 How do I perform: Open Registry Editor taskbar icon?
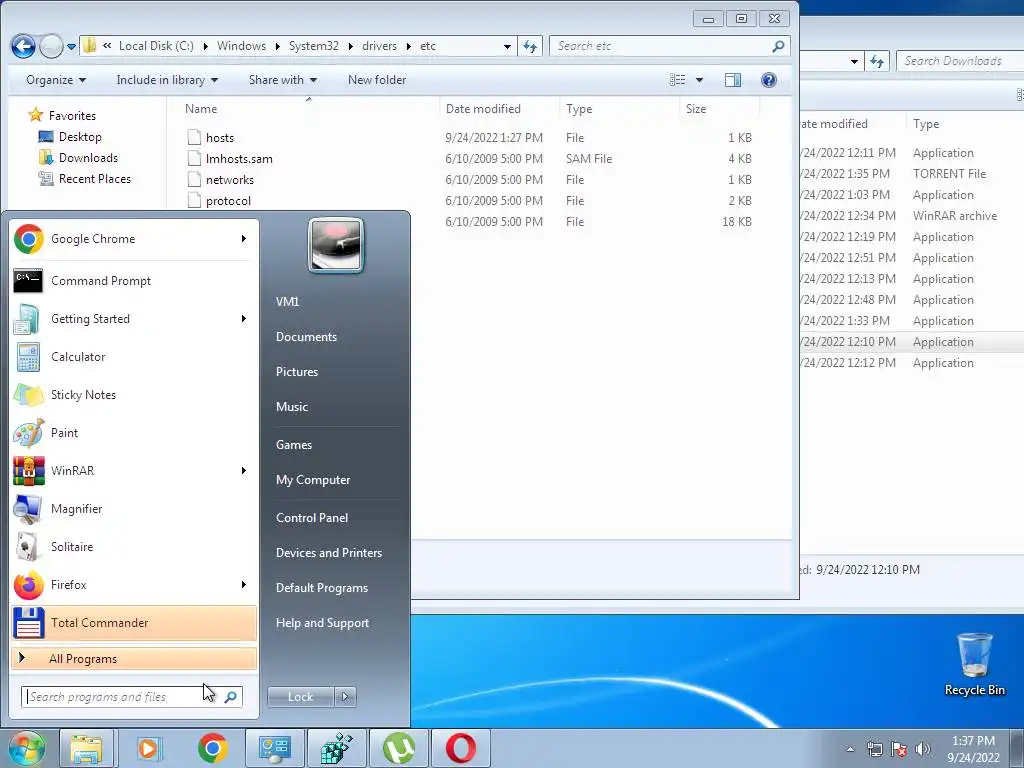click(x=336, y=748)
